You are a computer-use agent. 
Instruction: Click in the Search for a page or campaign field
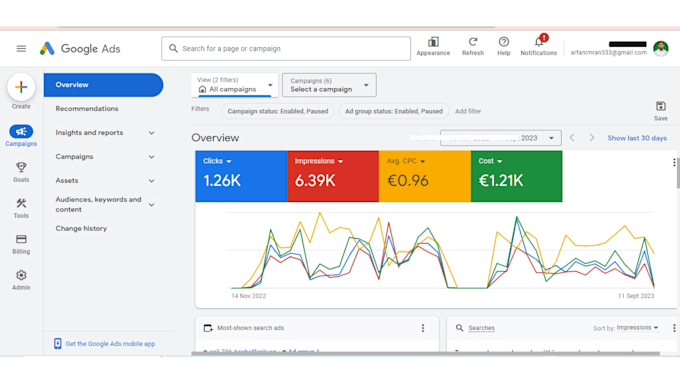coord(286,49)
